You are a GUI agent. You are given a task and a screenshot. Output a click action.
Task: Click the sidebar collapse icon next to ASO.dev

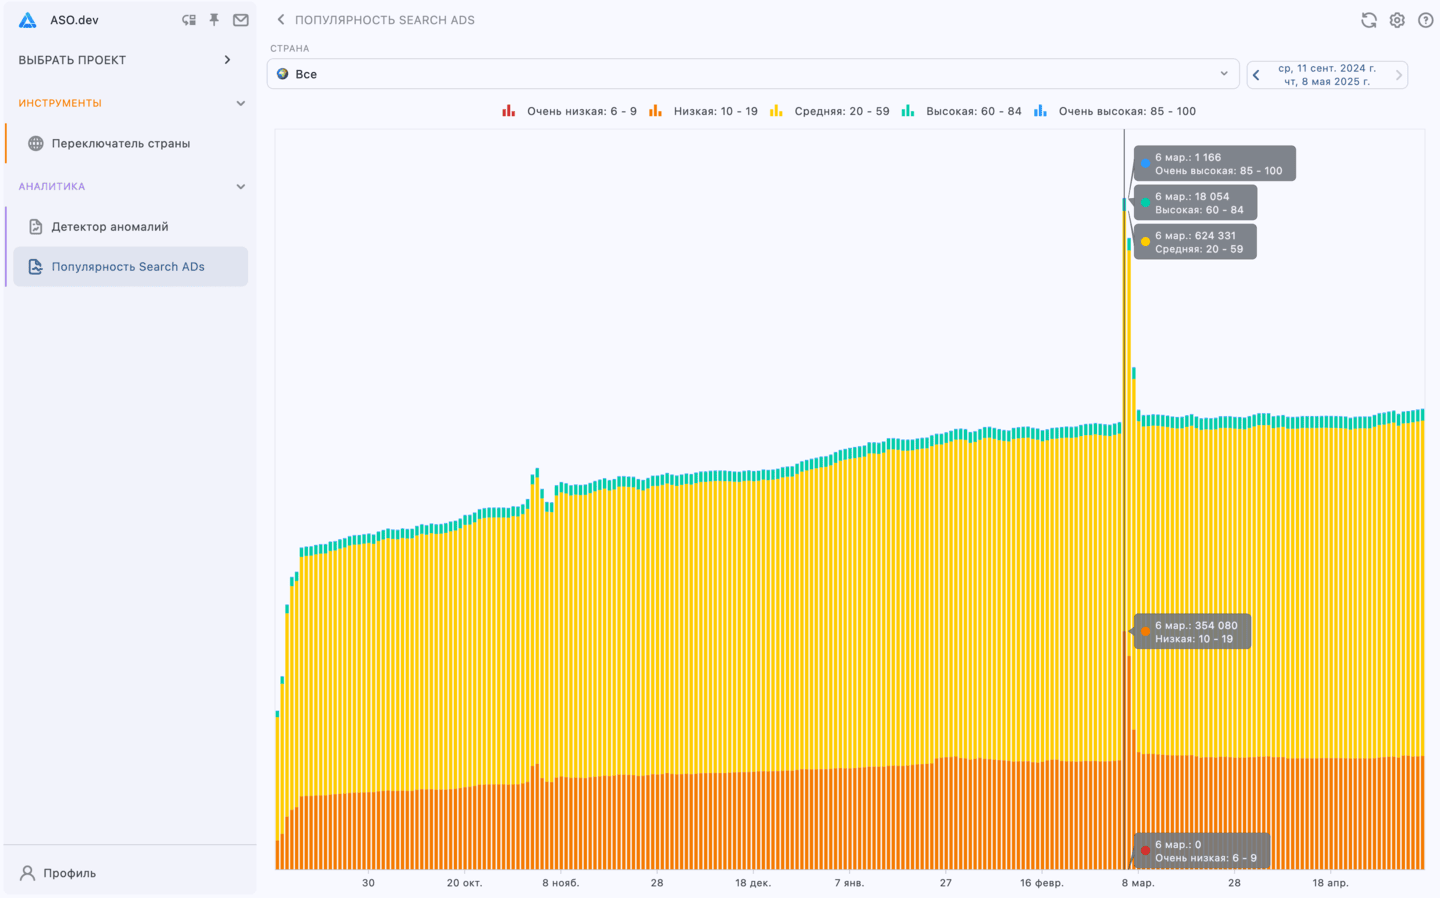[188, 19]
